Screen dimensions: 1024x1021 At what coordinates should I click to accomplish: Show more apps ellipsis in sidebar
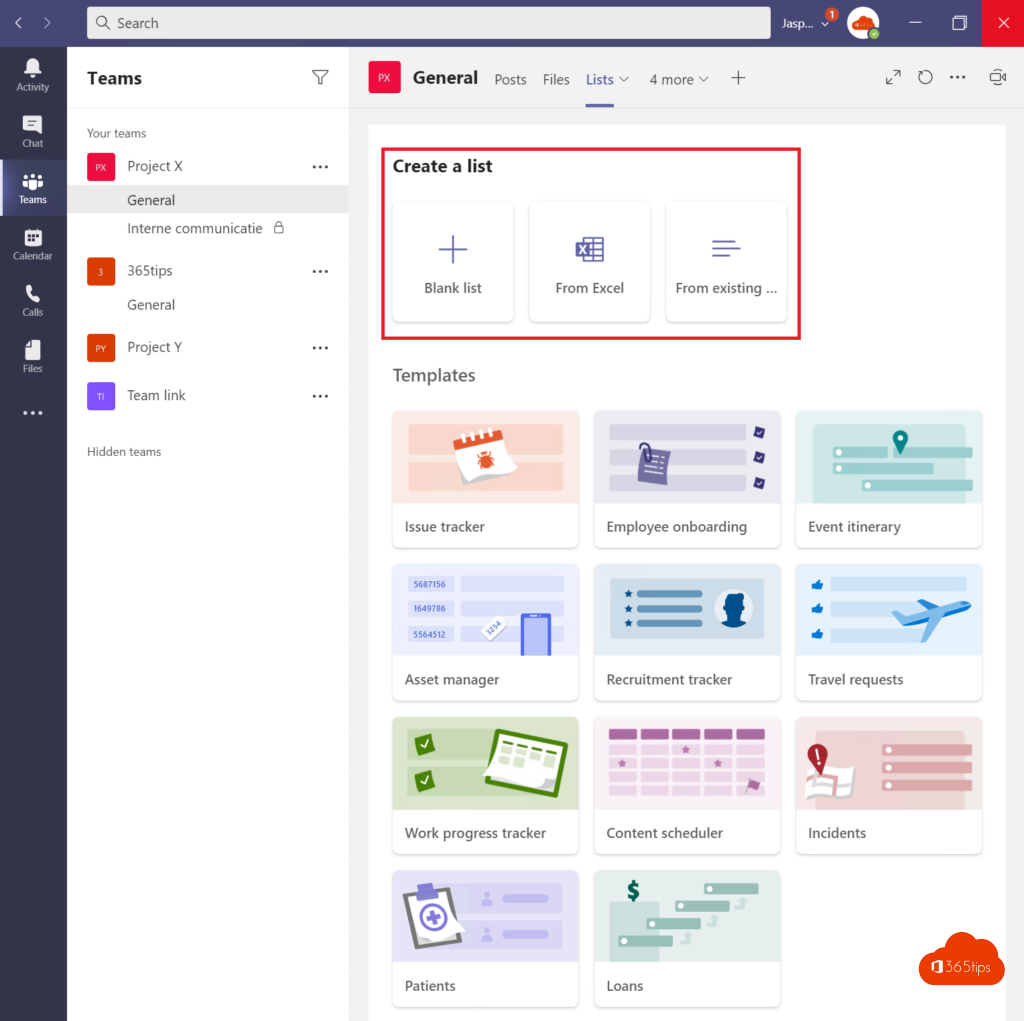33,413
